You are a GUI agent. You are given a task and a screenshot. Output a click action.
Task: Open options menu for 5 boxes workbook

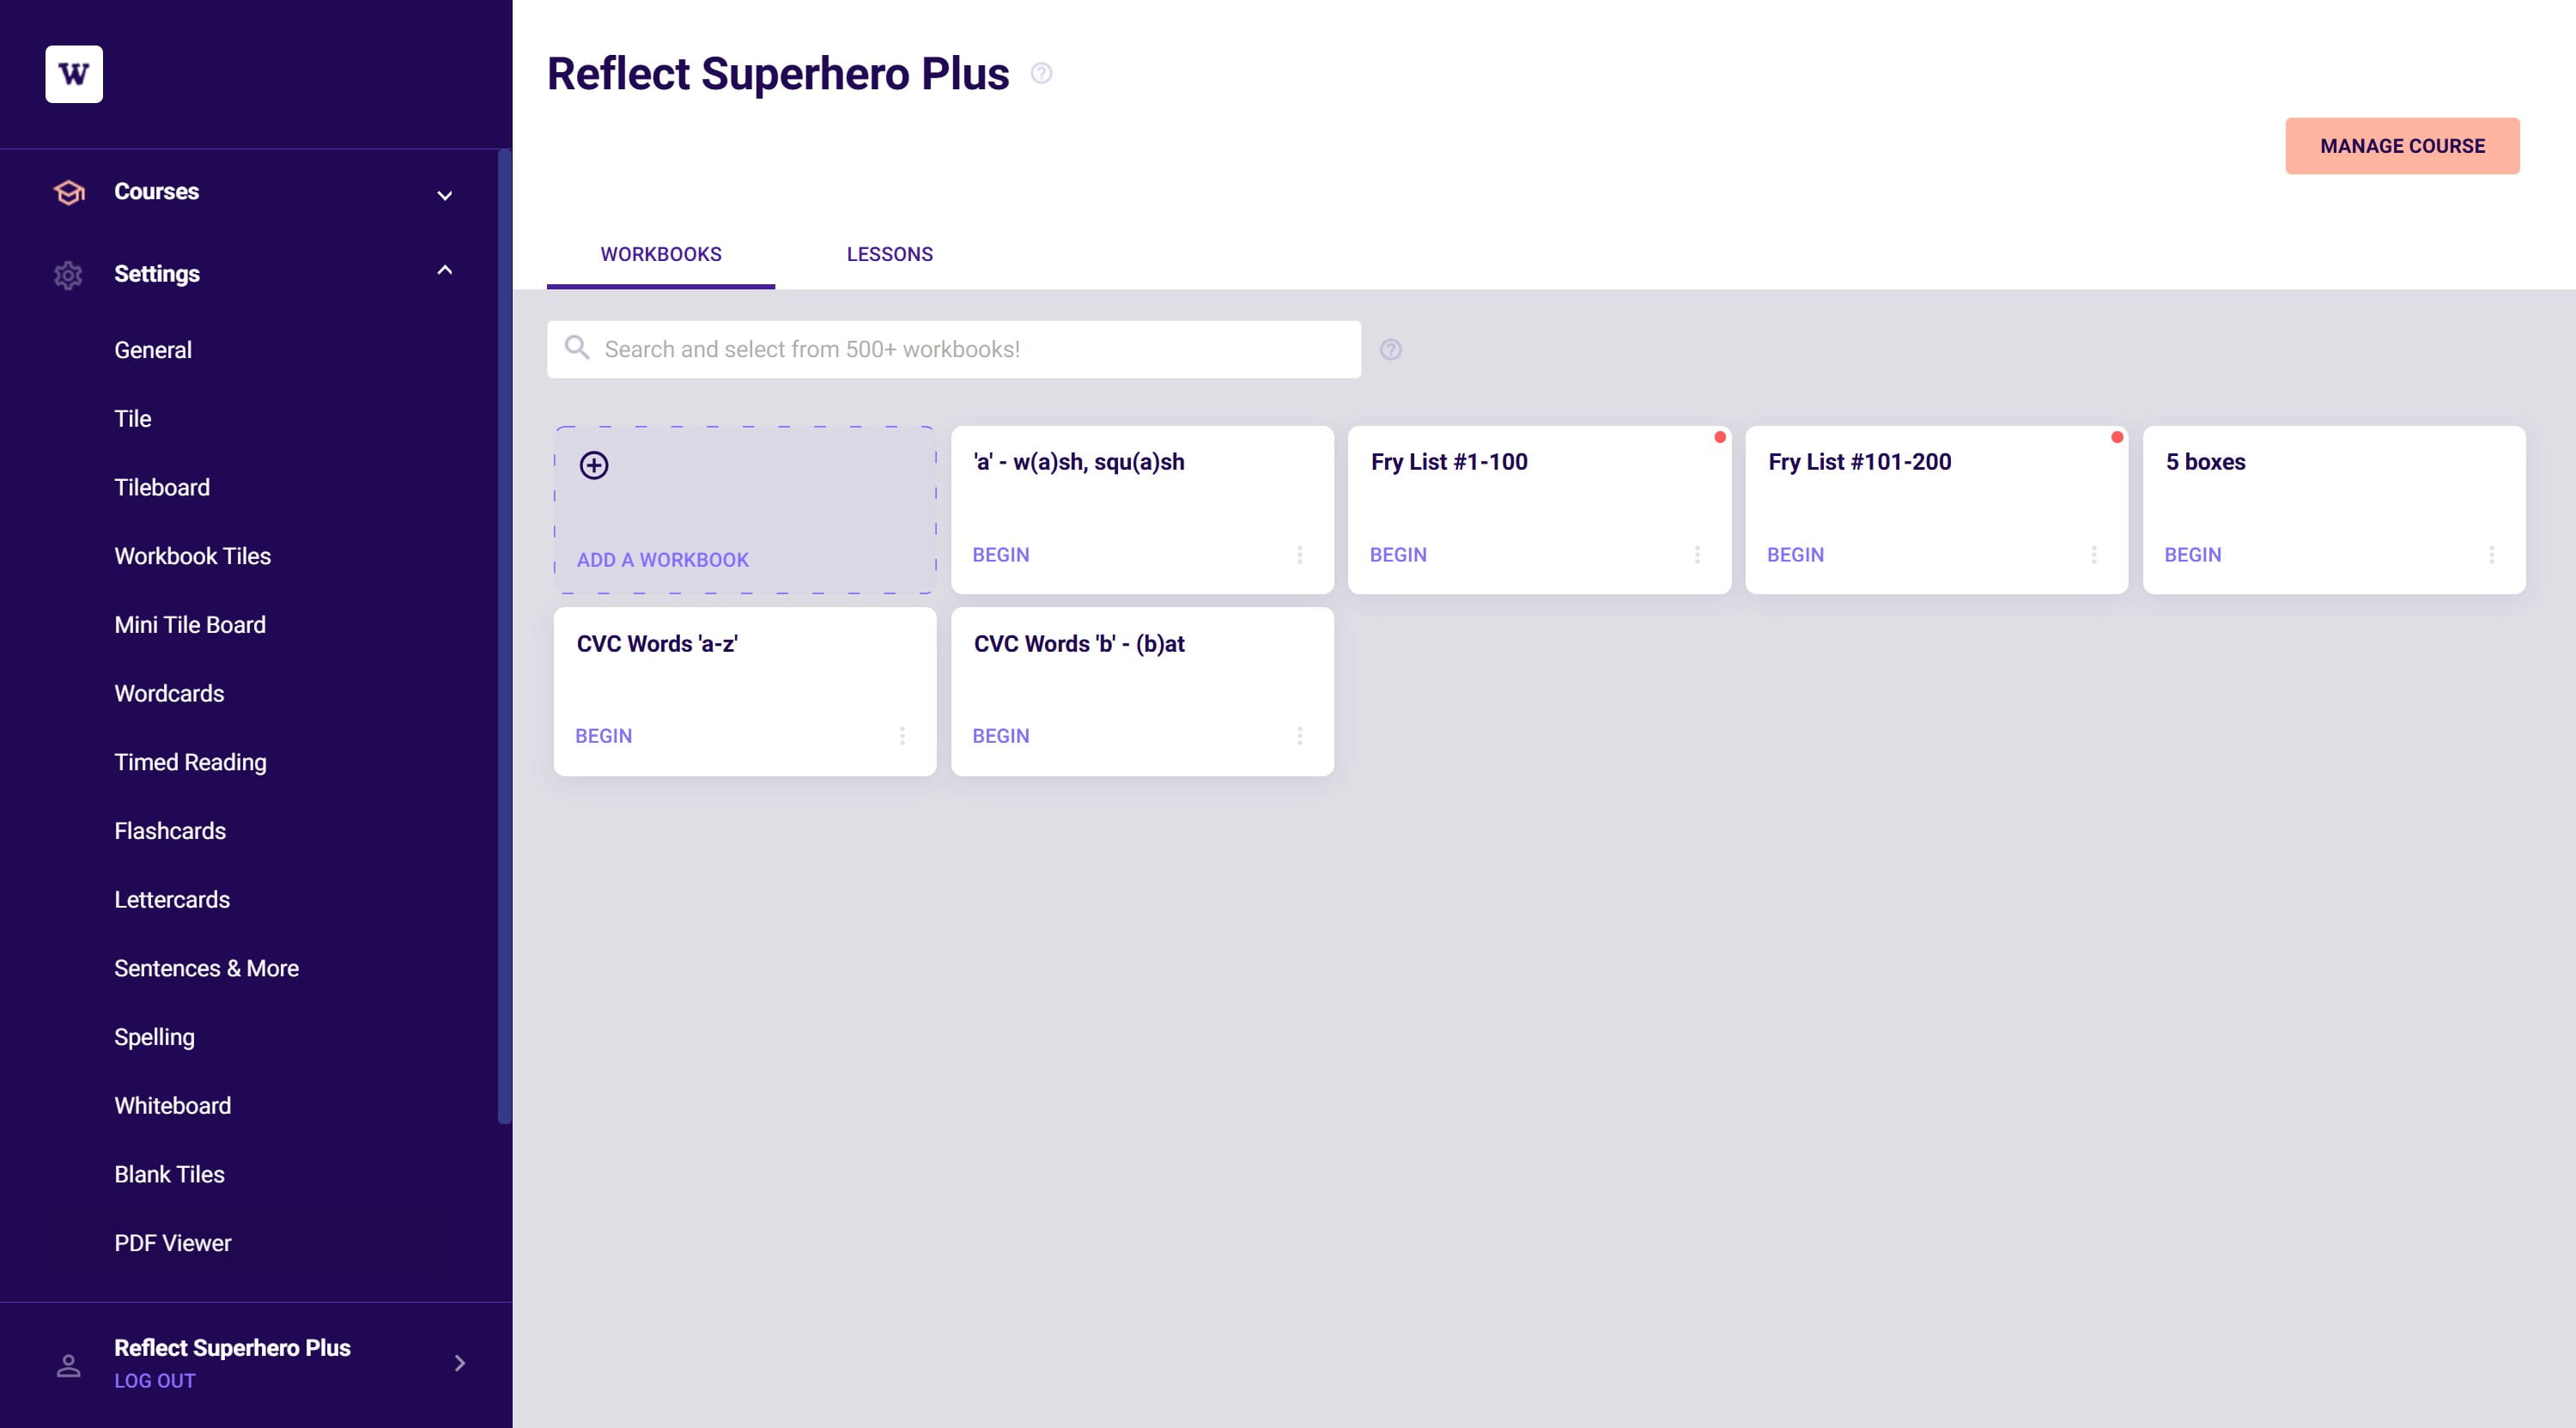point(2492,555)
